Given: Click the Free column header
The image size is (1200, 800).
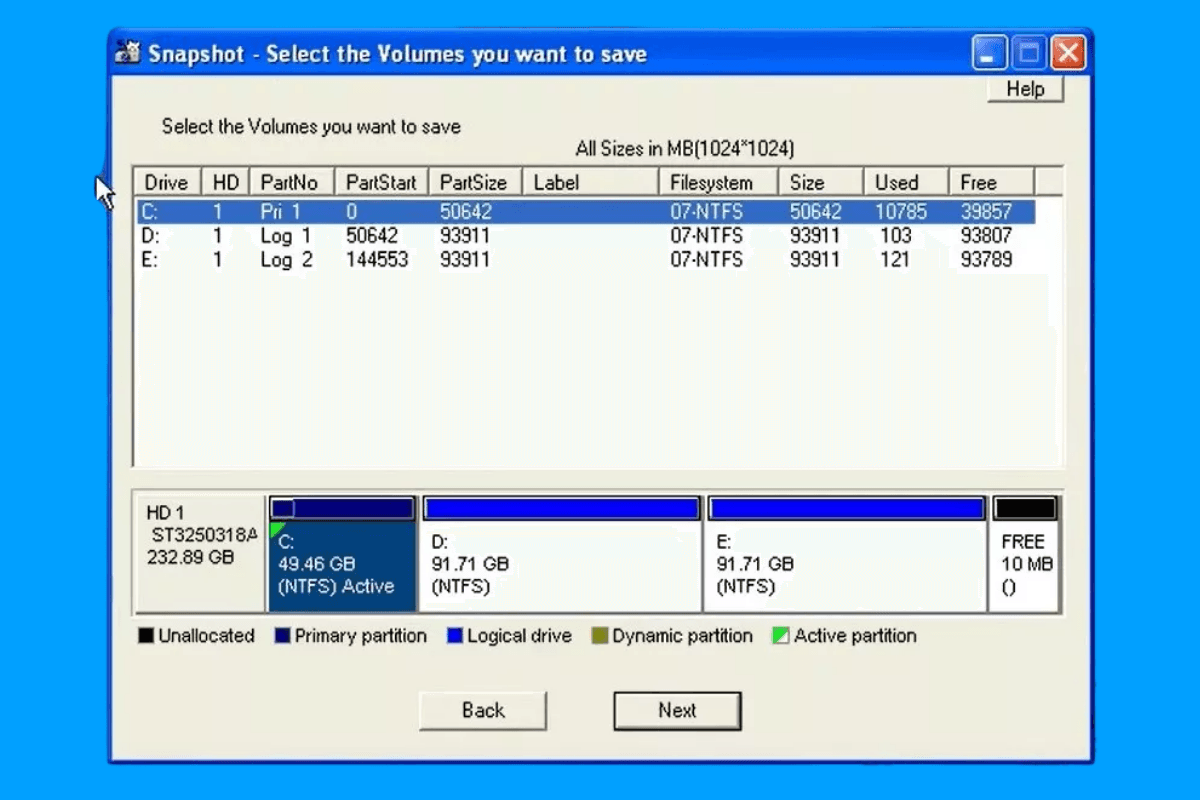Looking at the screenshot, I should pos(991,182).
